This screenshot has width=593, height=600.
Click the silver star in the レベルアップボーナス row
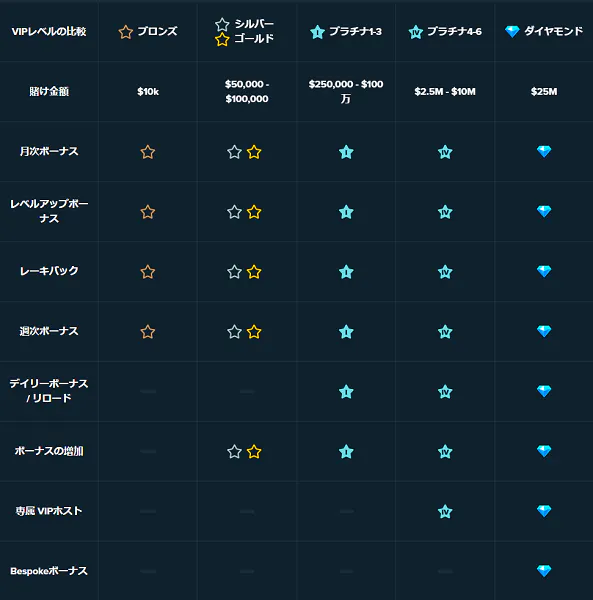(x=234, y=212)
